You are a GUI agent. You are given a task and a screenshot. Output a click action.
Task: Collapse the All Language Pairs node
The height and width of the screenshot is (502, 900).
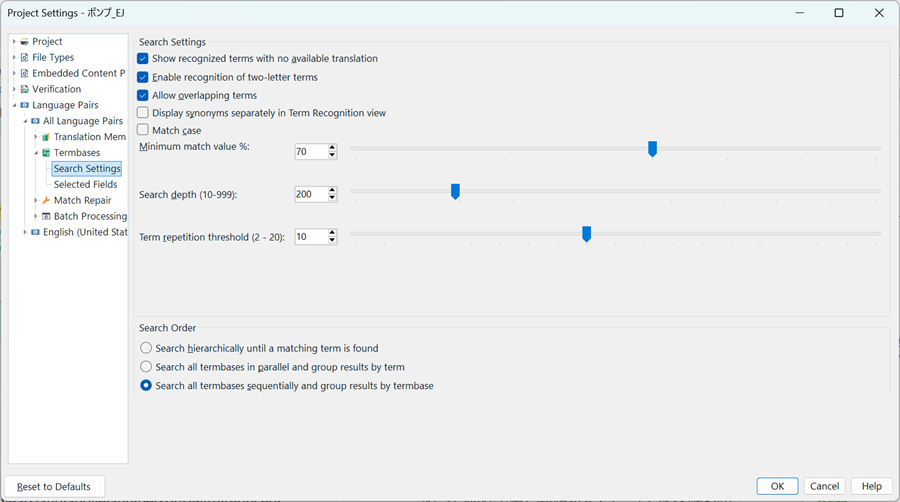point(25,121)
